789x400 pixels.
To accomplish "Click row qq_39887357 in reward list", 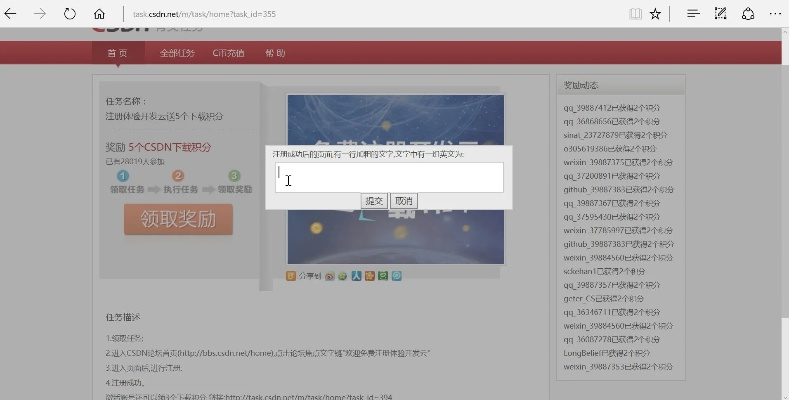I will pyautogui.click(x=611, y=284).
